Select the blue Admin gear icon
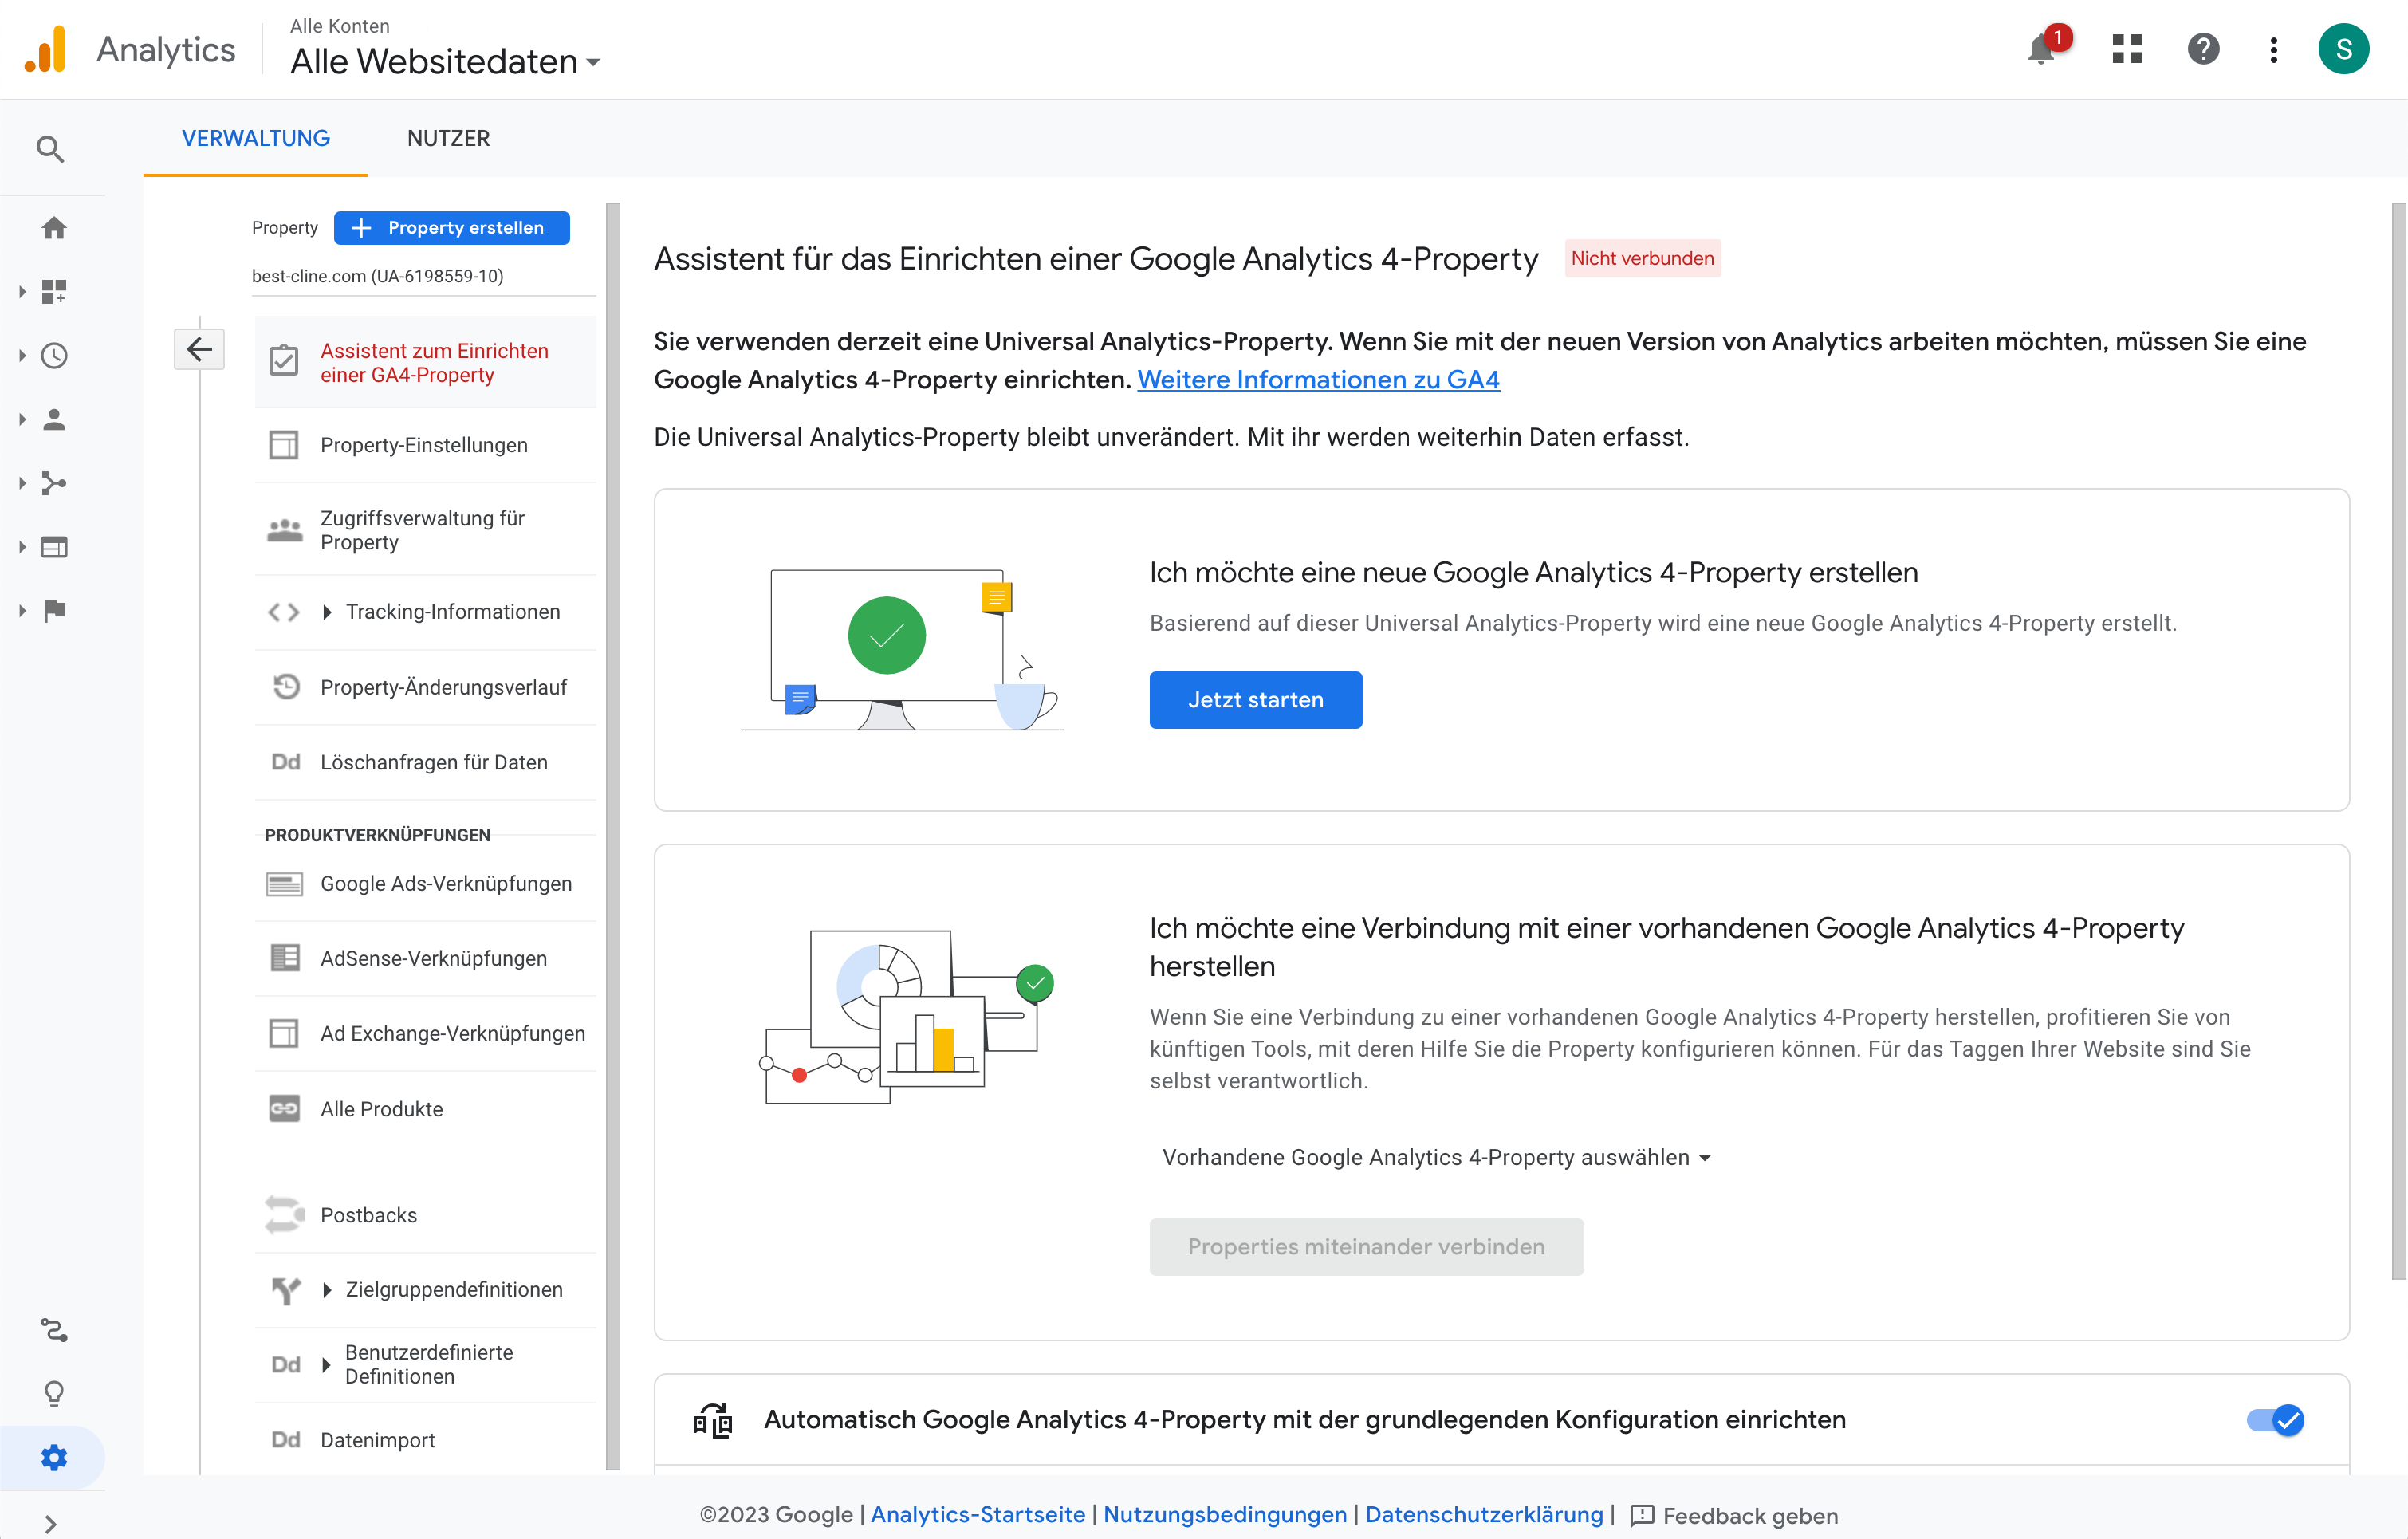Image resolution: width=2408 pixels, height=1539 pixels. 53,1457
